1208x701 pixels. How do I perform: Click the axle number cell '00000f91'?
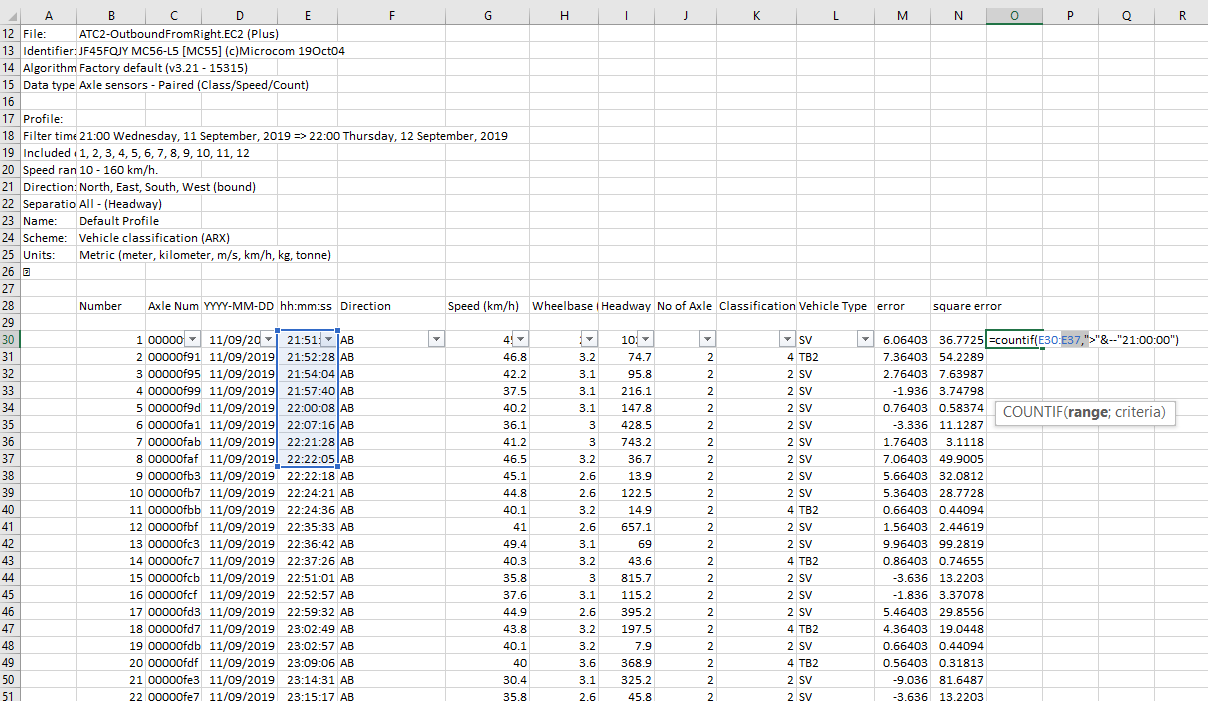(x=174, y=357)
